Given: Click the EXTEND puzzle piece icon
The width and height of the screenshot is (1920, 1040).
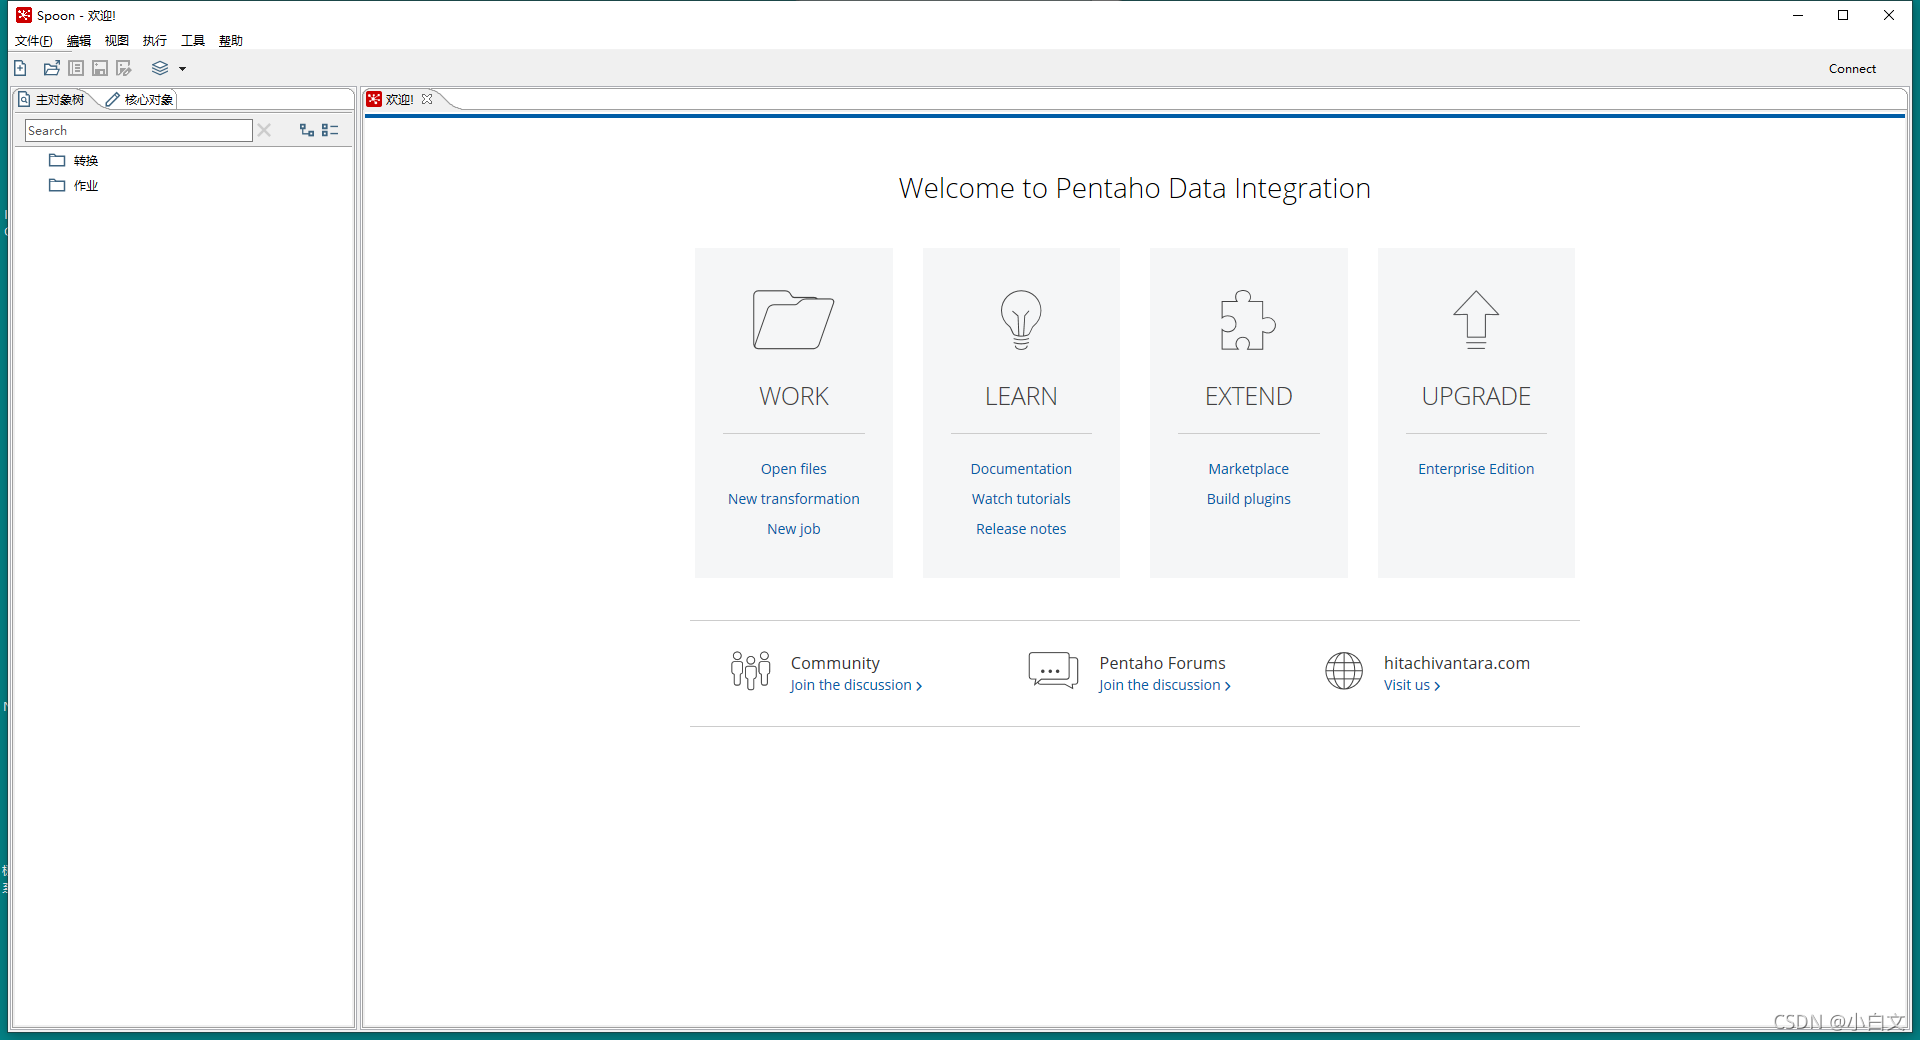Looking at the screenshot, I should pyautogui.click(x=1248, y=320).
